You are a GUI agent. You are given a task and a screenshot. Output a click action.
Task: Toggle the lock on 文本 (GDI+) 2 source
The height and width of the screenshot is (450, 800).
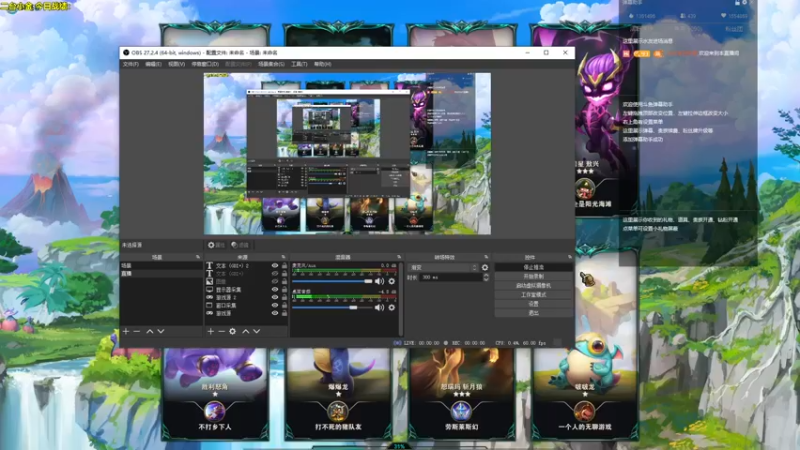[284, 266]
